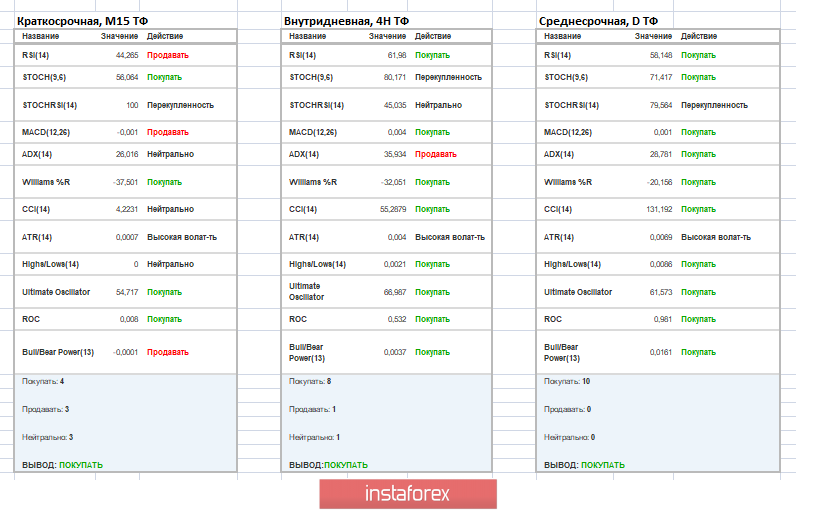This screenshot has width=816, height=510.
Task: Click 'Нейтрально: 3' summary in M15 table
Action: (x=47, y=438)
